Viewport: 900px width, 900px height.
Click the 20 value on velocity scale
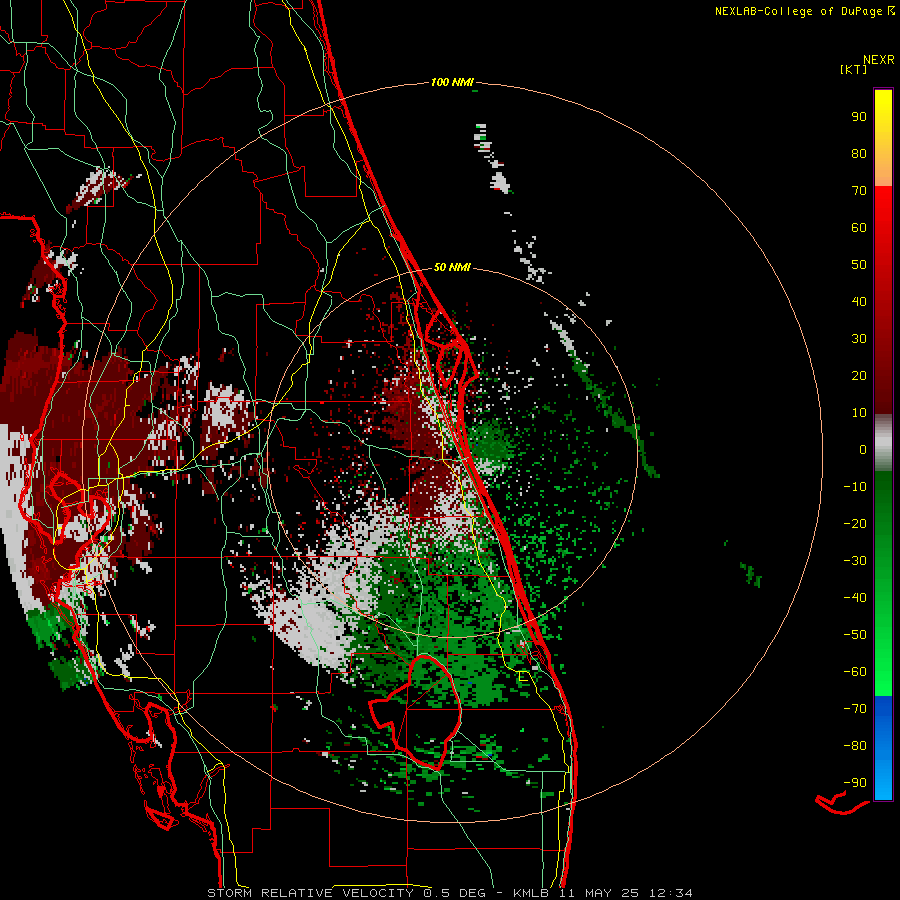[859, 376]
